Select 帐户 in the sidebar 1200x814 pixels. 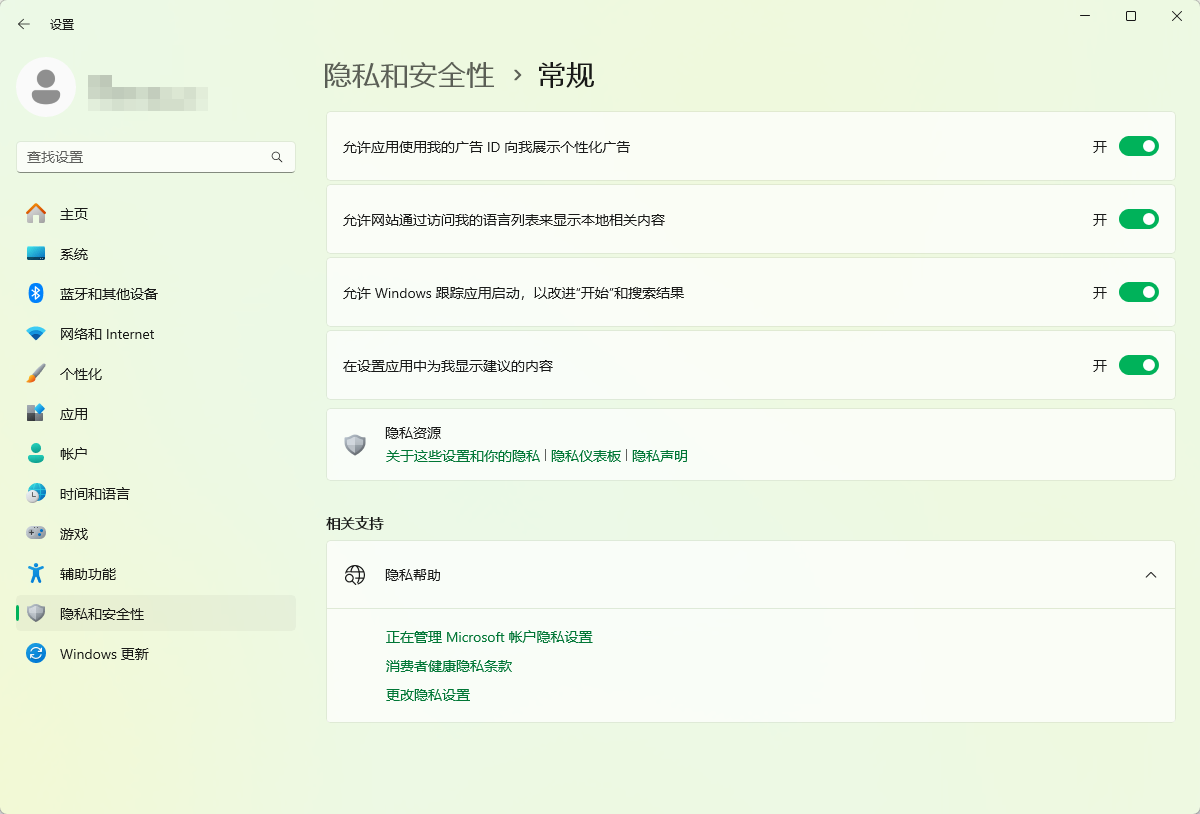coord(156,454)
